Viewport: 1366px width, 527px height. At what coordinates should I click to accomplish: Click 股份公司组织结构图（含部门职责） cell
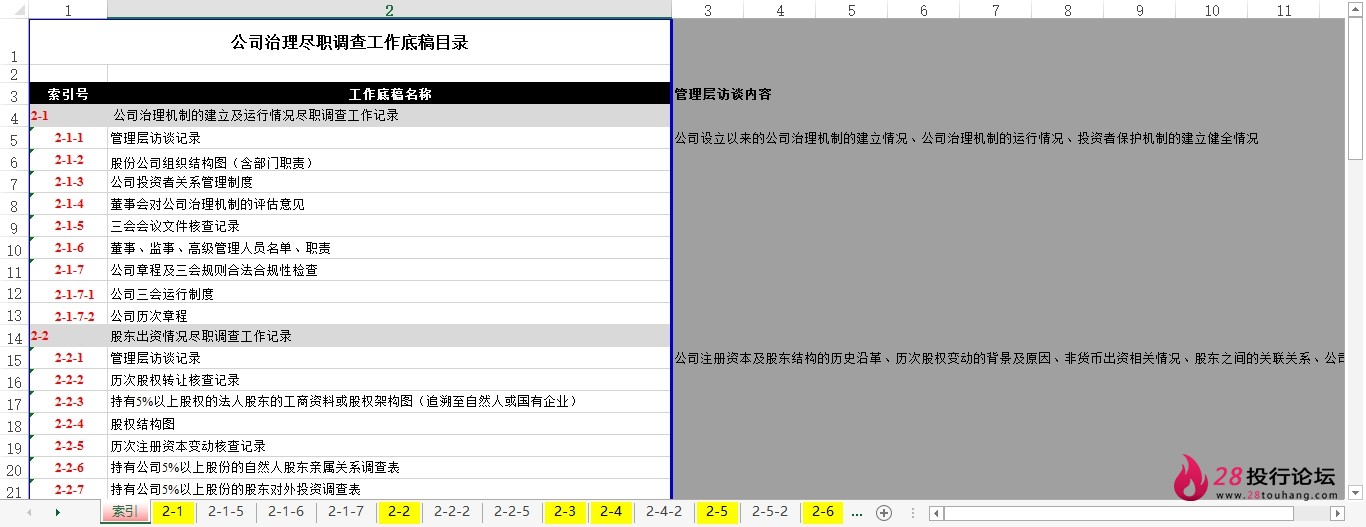(389, 161)
